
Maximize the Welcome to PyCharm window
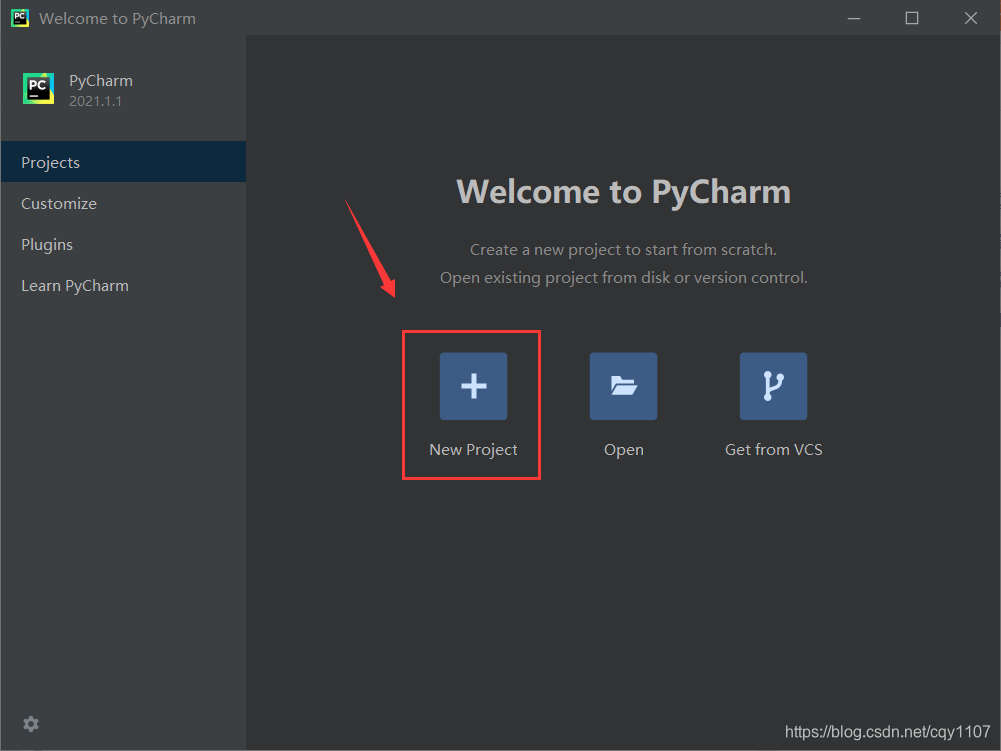click(912, 18)
